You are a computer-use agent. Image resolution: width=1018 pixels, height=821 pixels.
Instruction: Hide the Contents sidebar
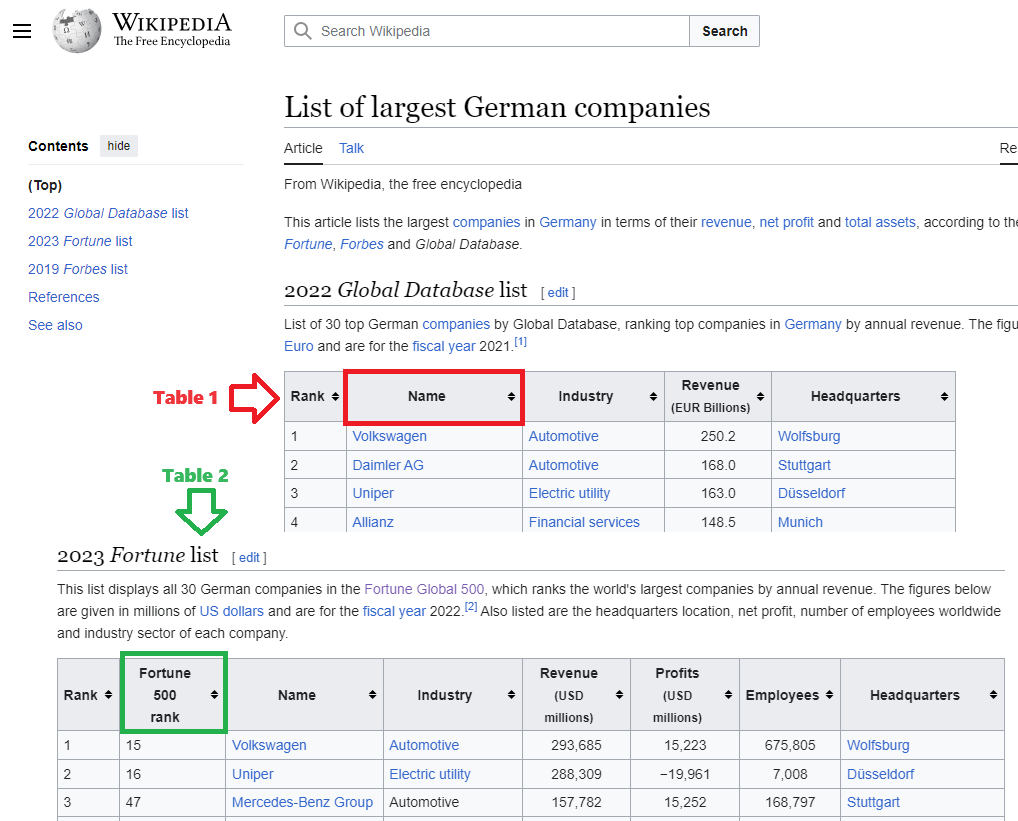(x=119, y=146)
